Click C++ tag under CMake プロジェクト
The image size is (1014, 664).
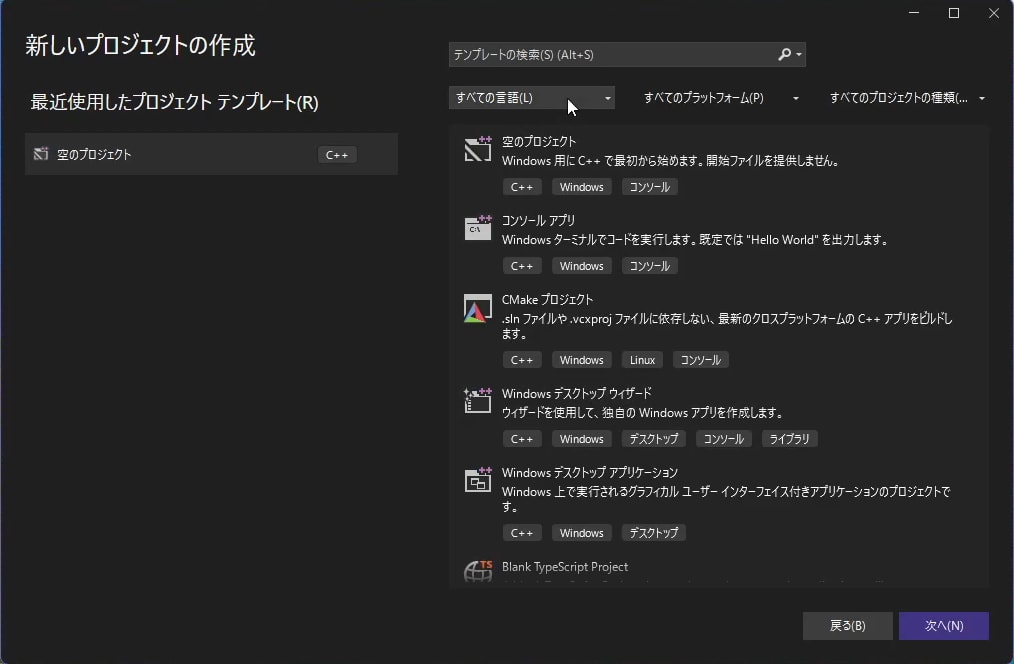point(522,360)
